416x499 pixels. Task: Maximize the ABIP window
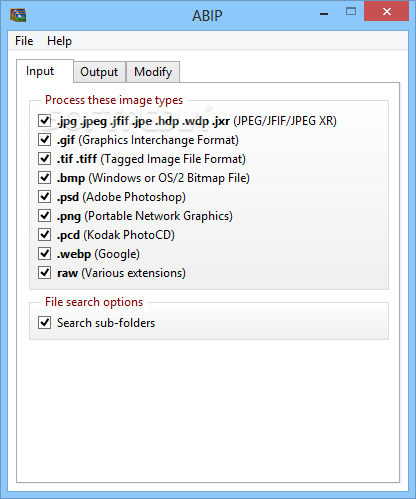point(351,12)
